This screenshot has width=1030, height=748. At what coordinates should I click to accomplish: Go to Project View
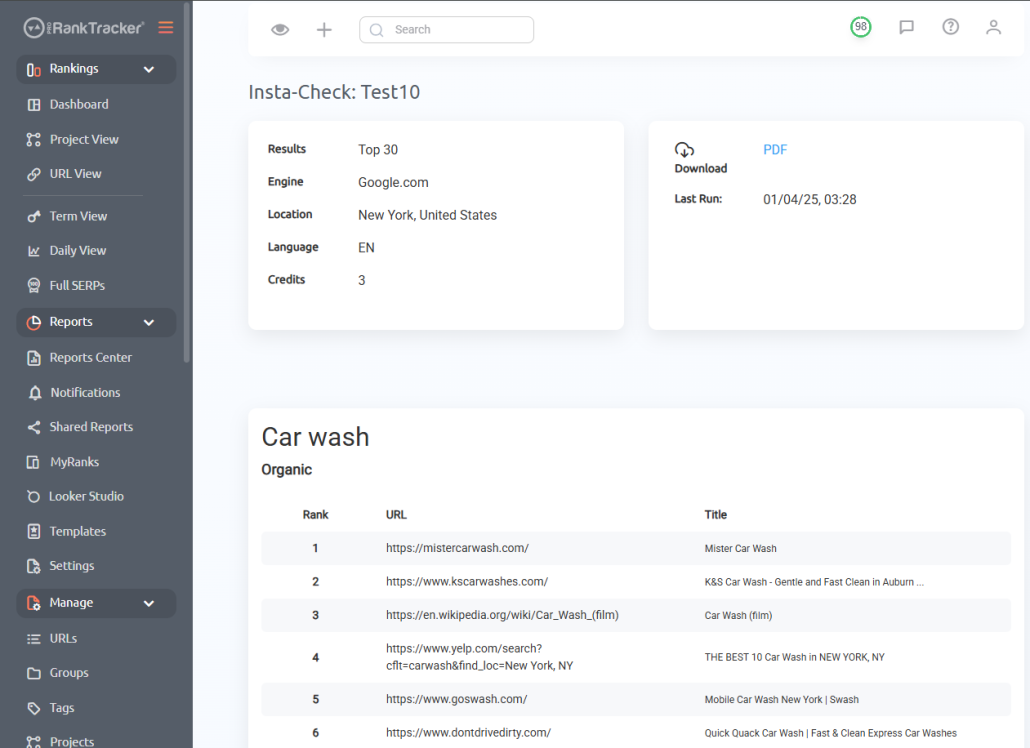coord(84,139)
